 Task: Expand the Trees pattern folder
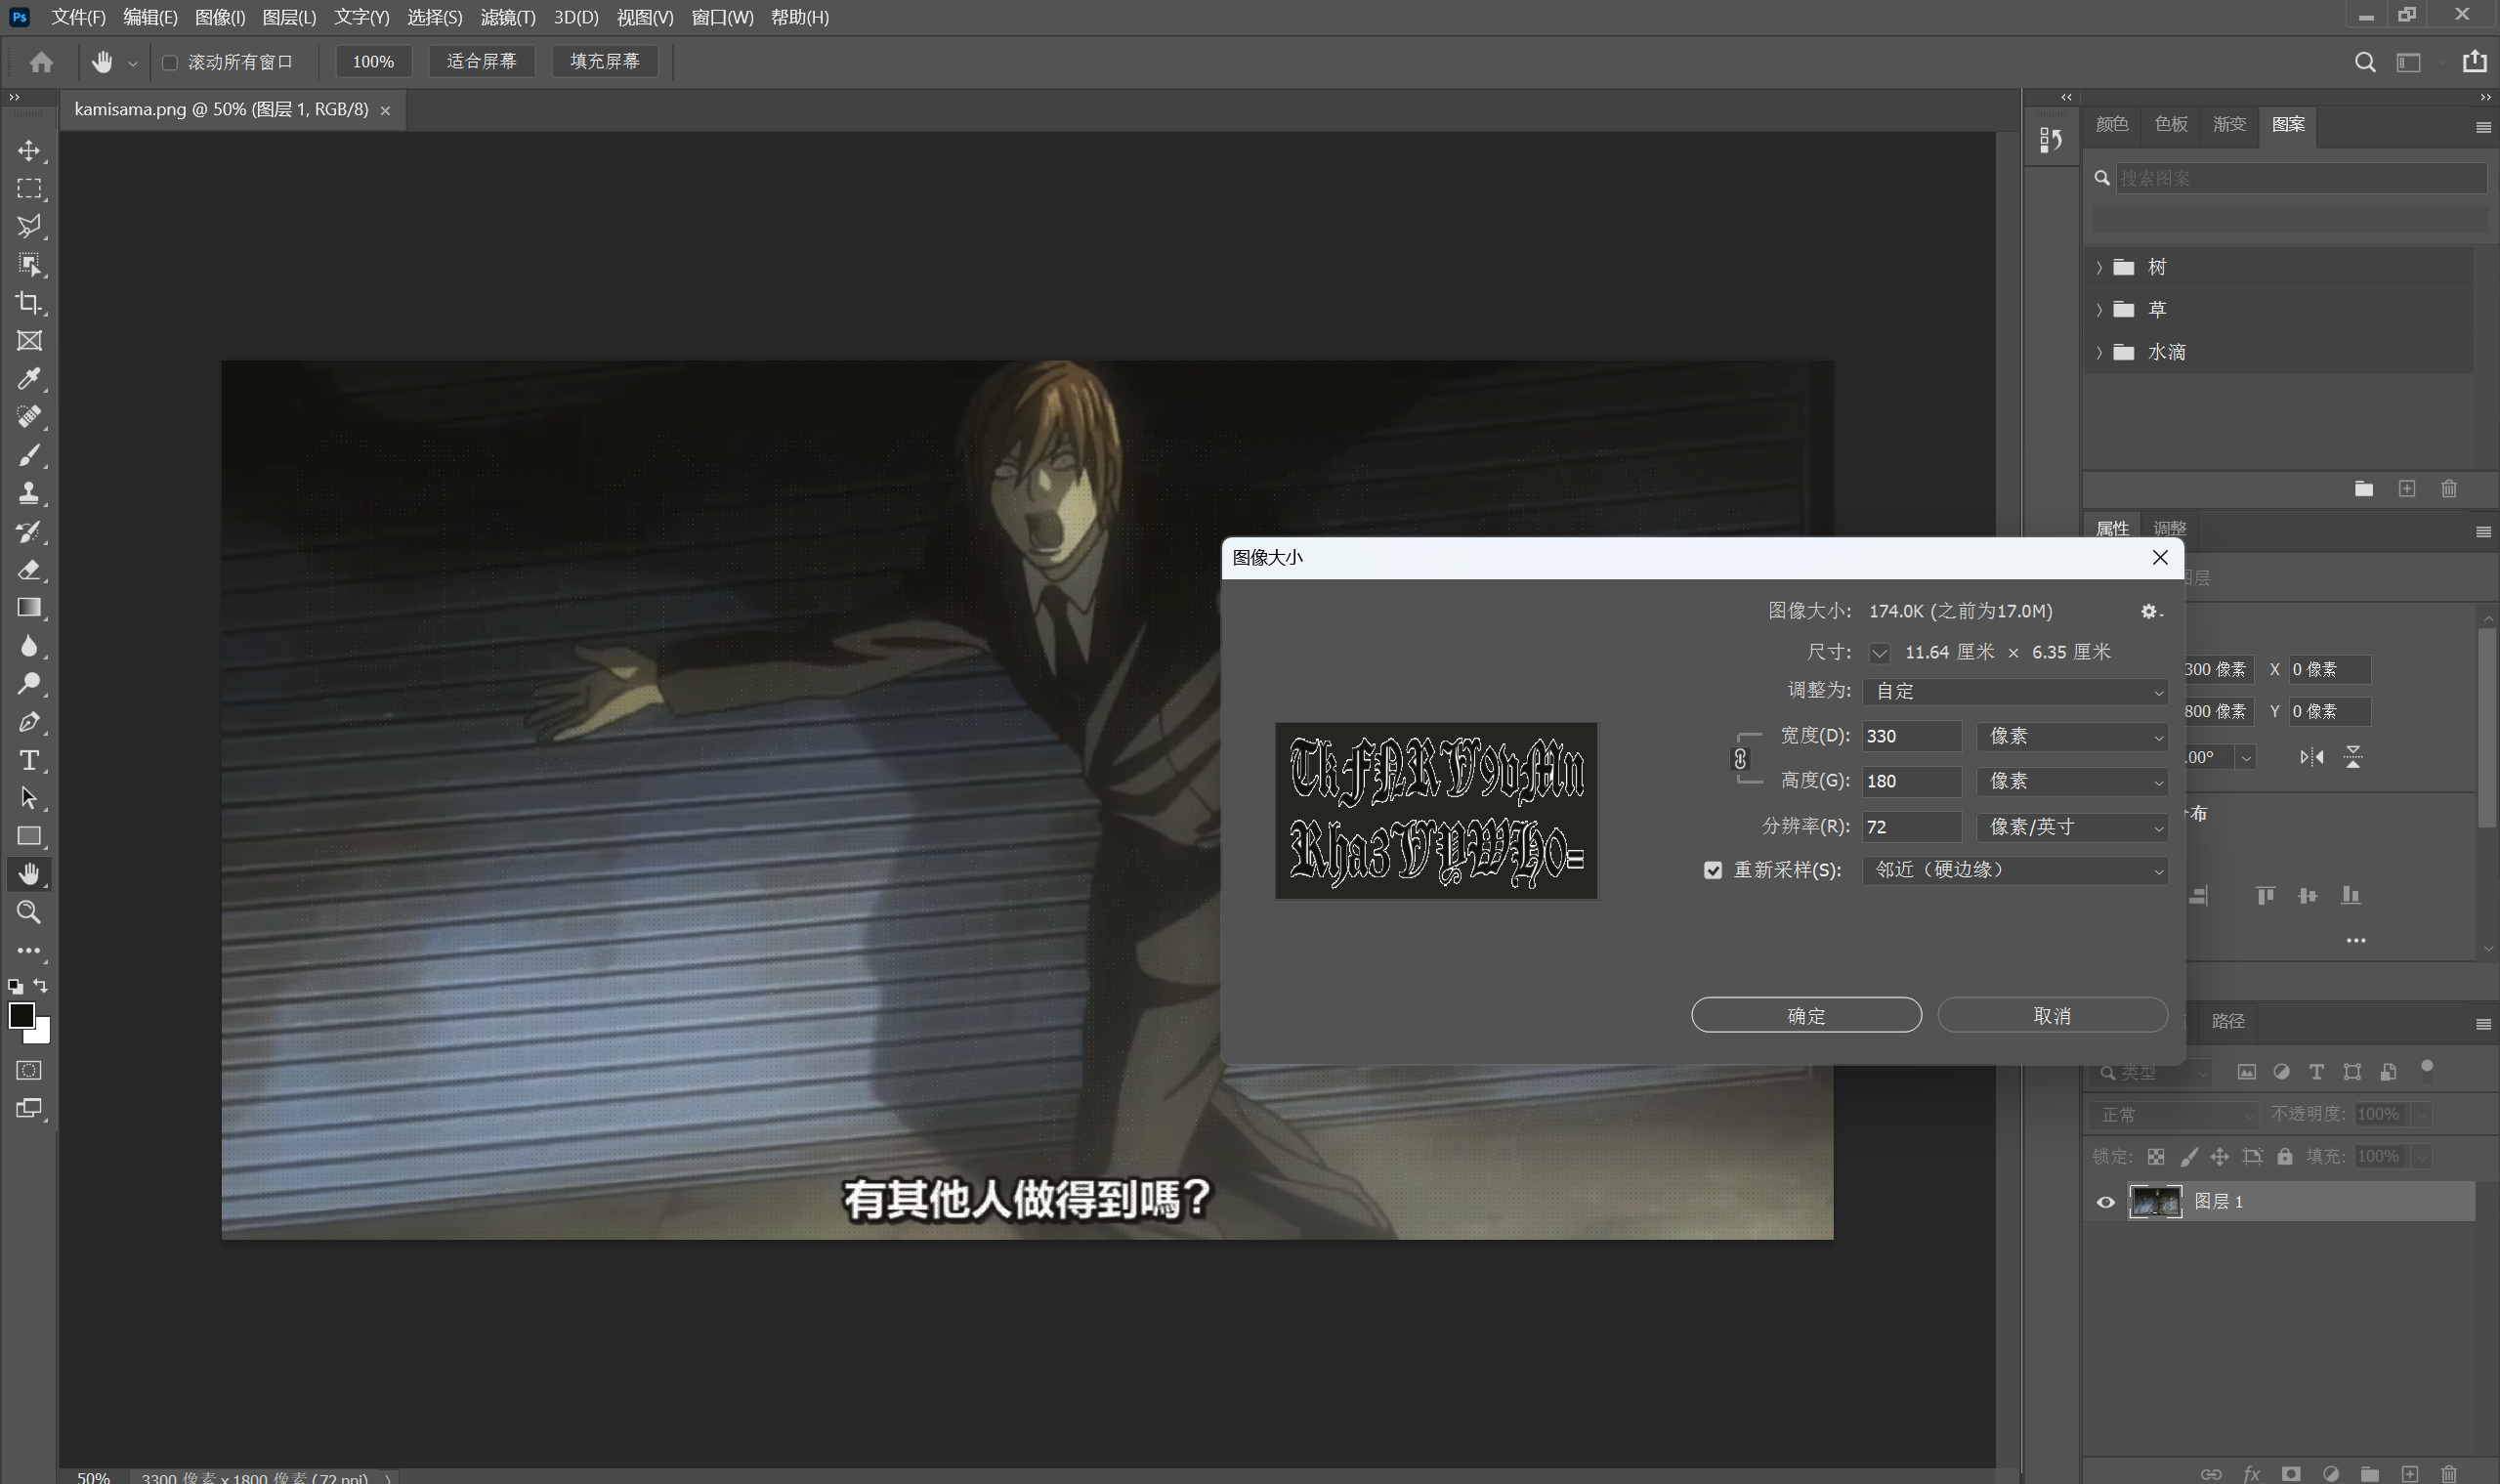[x=2099, y=267]
